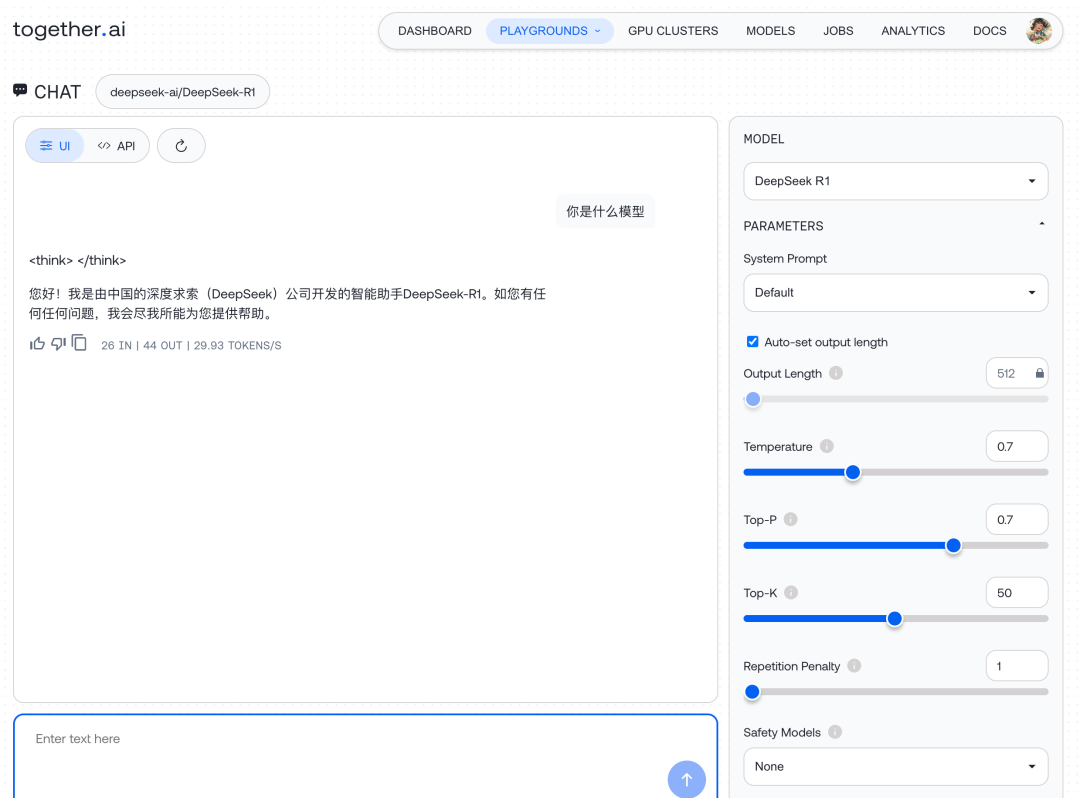Open MODELS in the nav bar
1080x798 pixels.
click(770, 31)
